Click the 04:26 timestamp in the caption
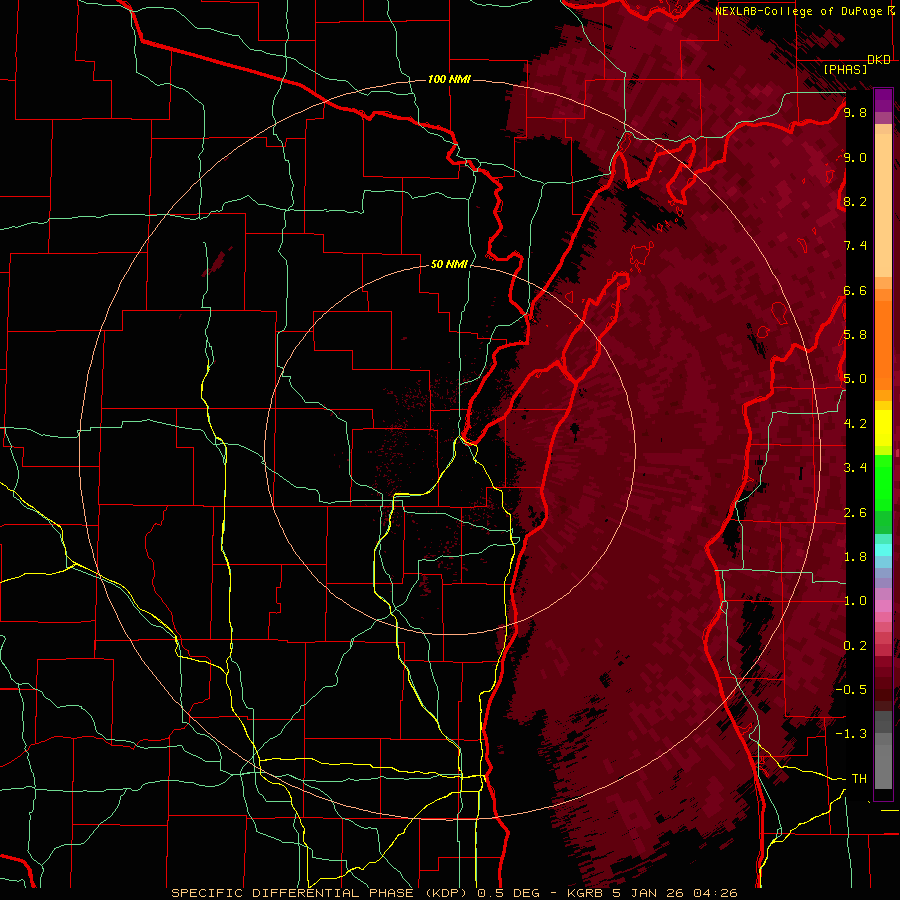 715,893
